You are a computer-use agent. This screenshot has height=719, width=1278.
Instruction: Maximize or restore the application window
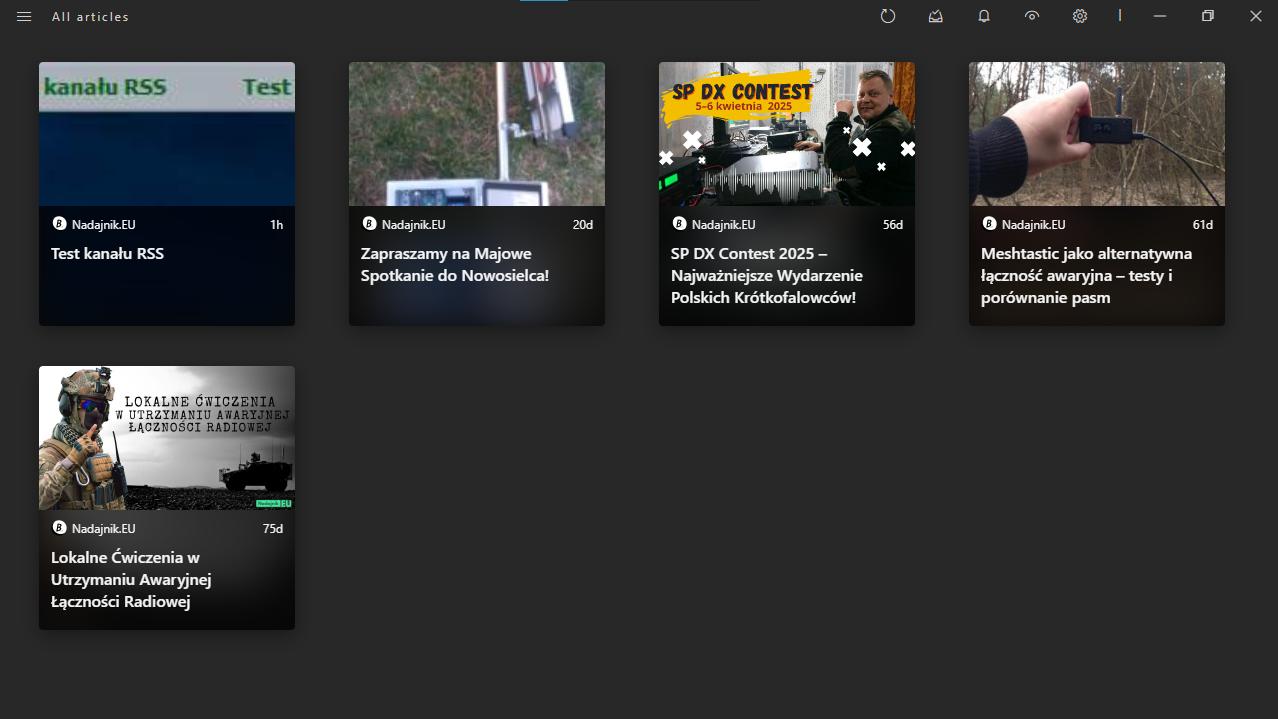(1208, 16)
